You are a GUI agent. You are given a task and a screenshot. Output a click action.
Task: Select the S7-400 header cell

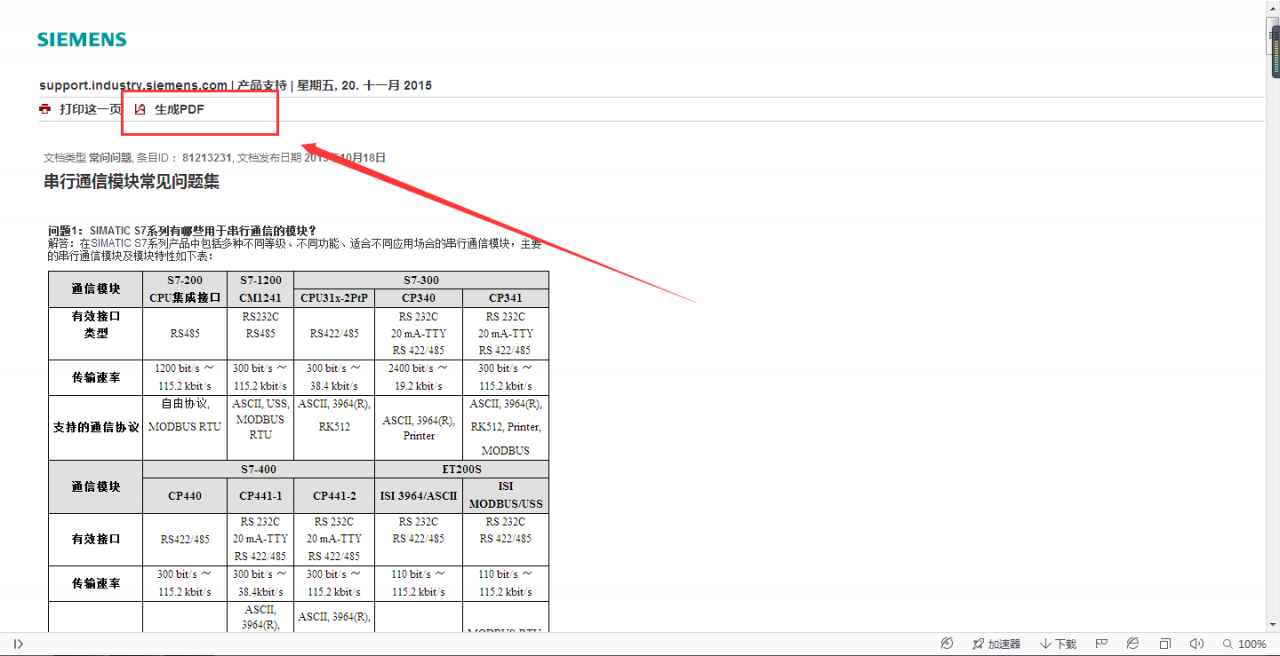coord(258,469)
